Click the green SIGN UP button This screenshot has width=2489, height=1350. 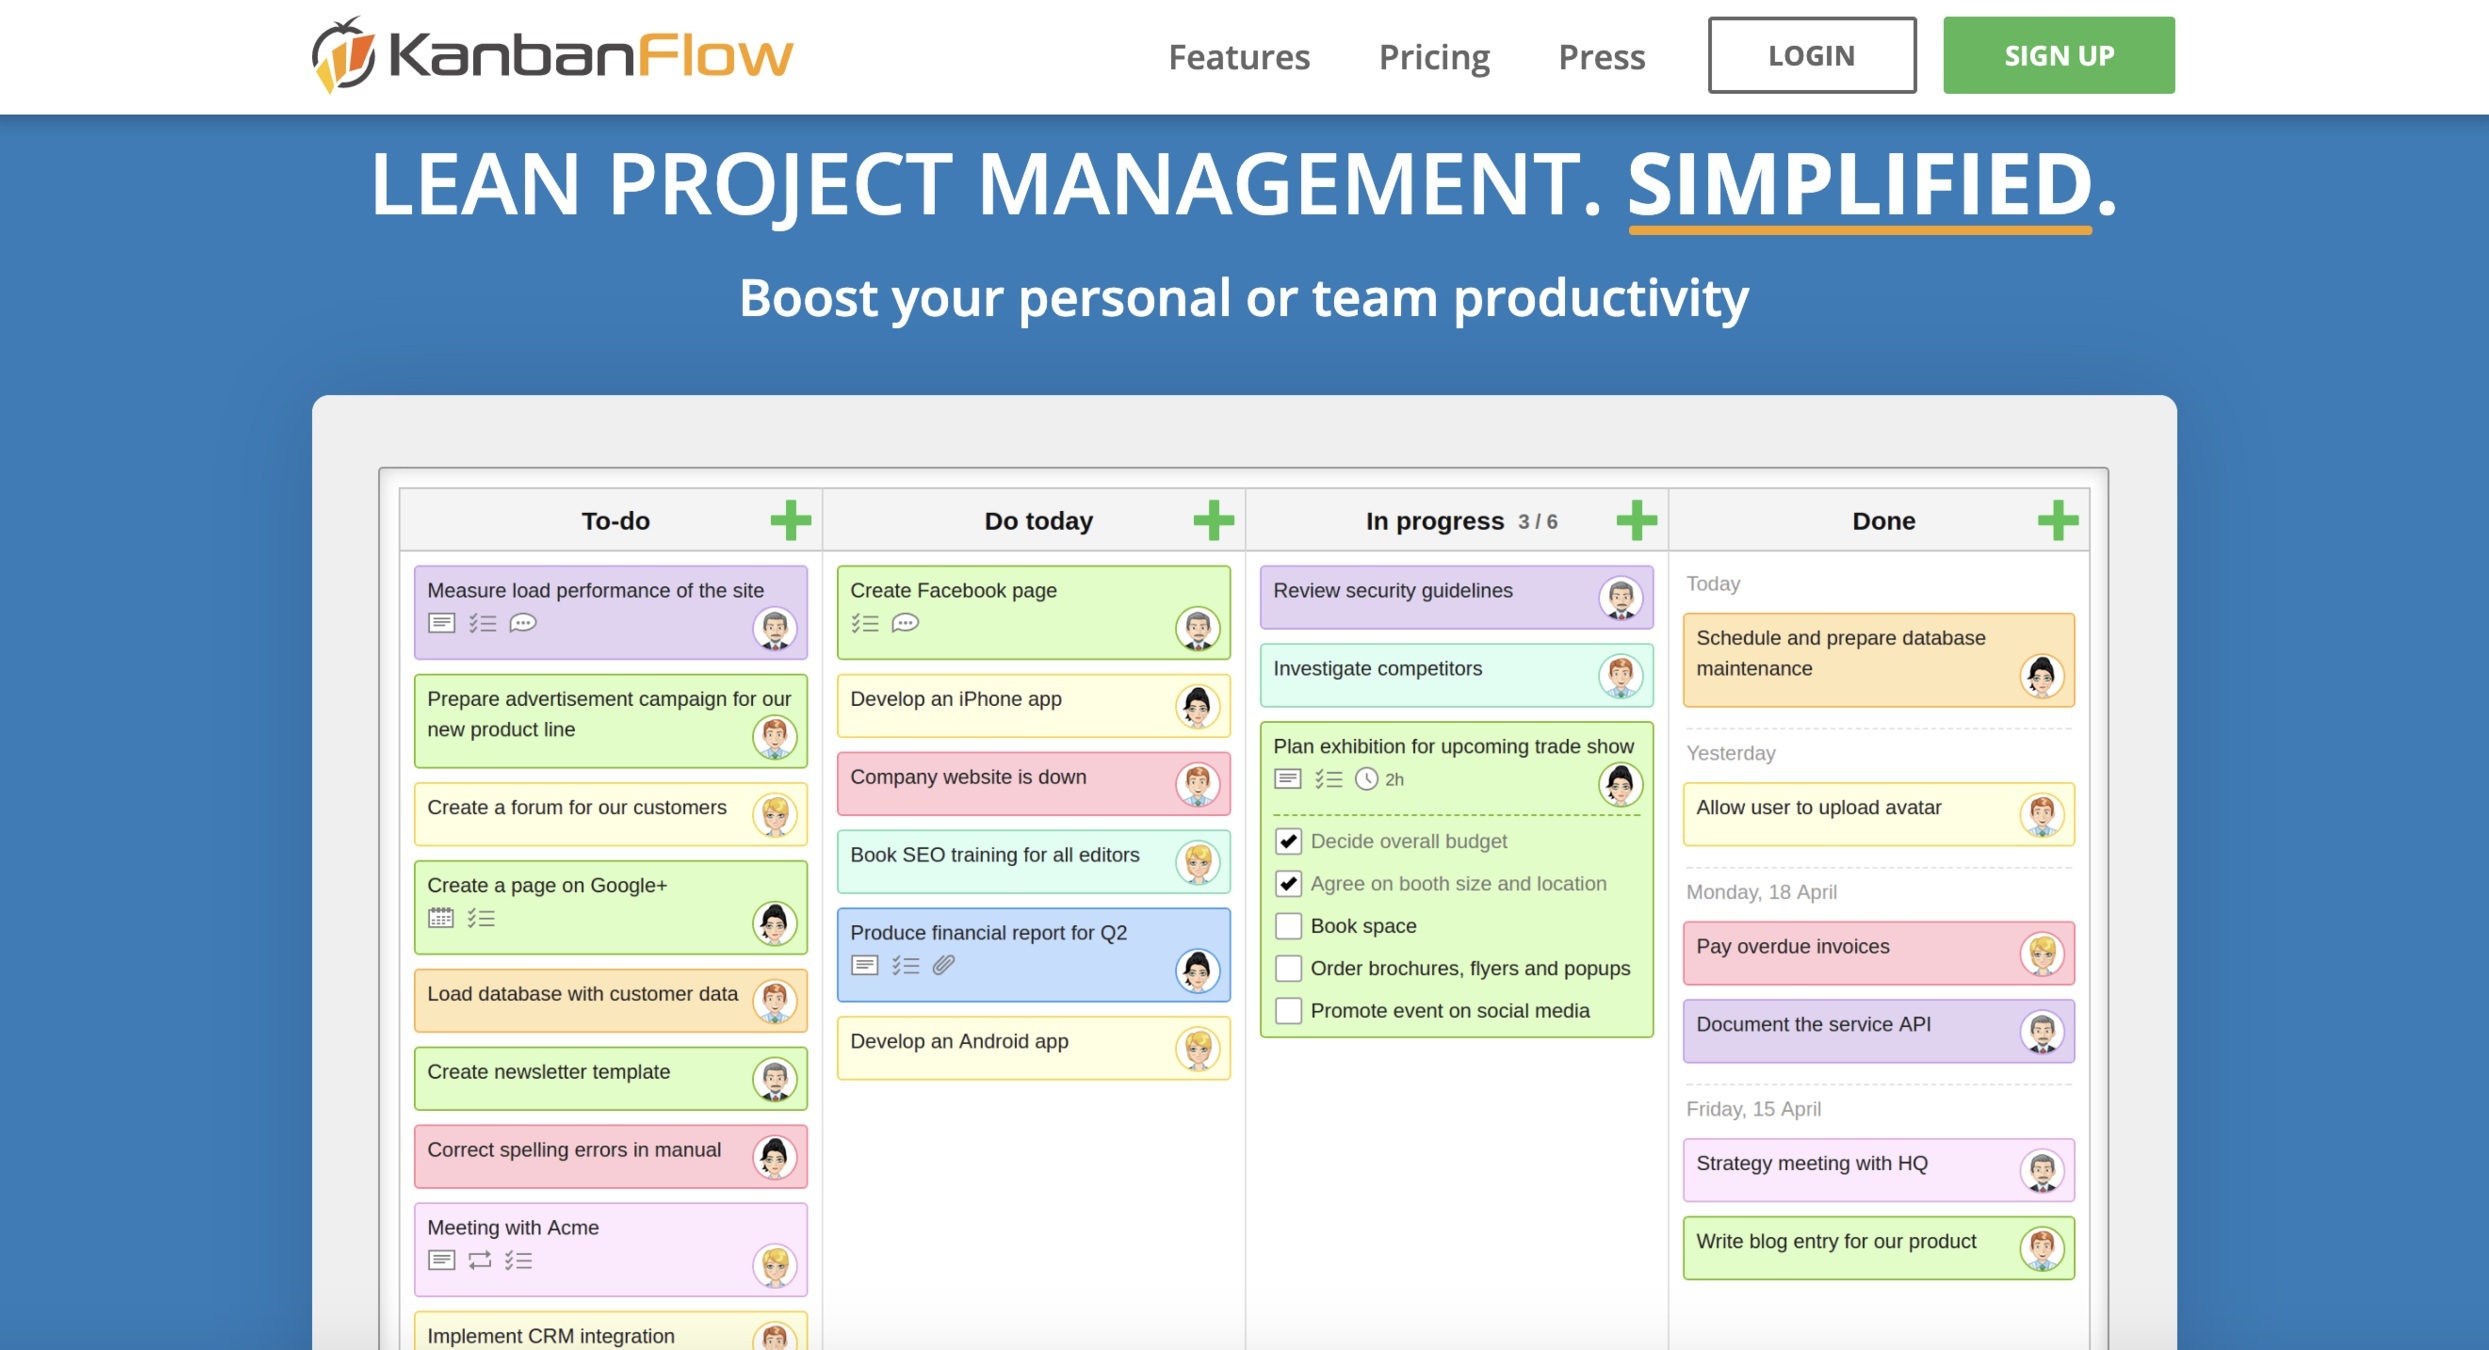pyautogui.click(x=2059, y=55)
